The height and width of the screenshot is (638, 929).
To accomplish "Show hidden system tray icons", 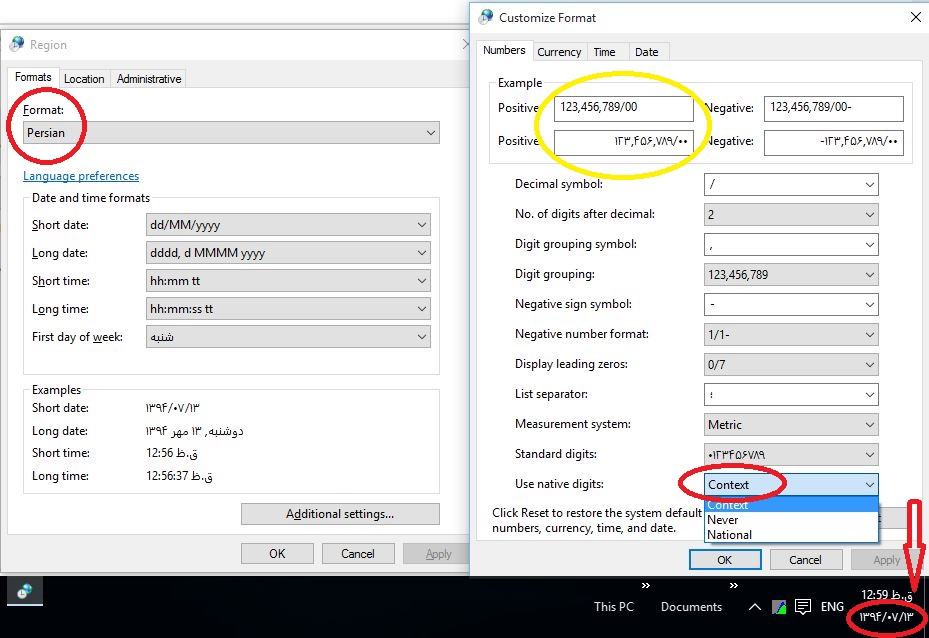I will 755,607.
